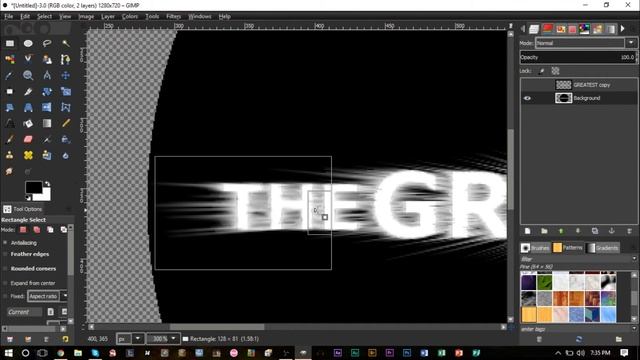The image size is (640, 360).
Task: Select the Rectangle Select tool
Action: tap(10, 43)
